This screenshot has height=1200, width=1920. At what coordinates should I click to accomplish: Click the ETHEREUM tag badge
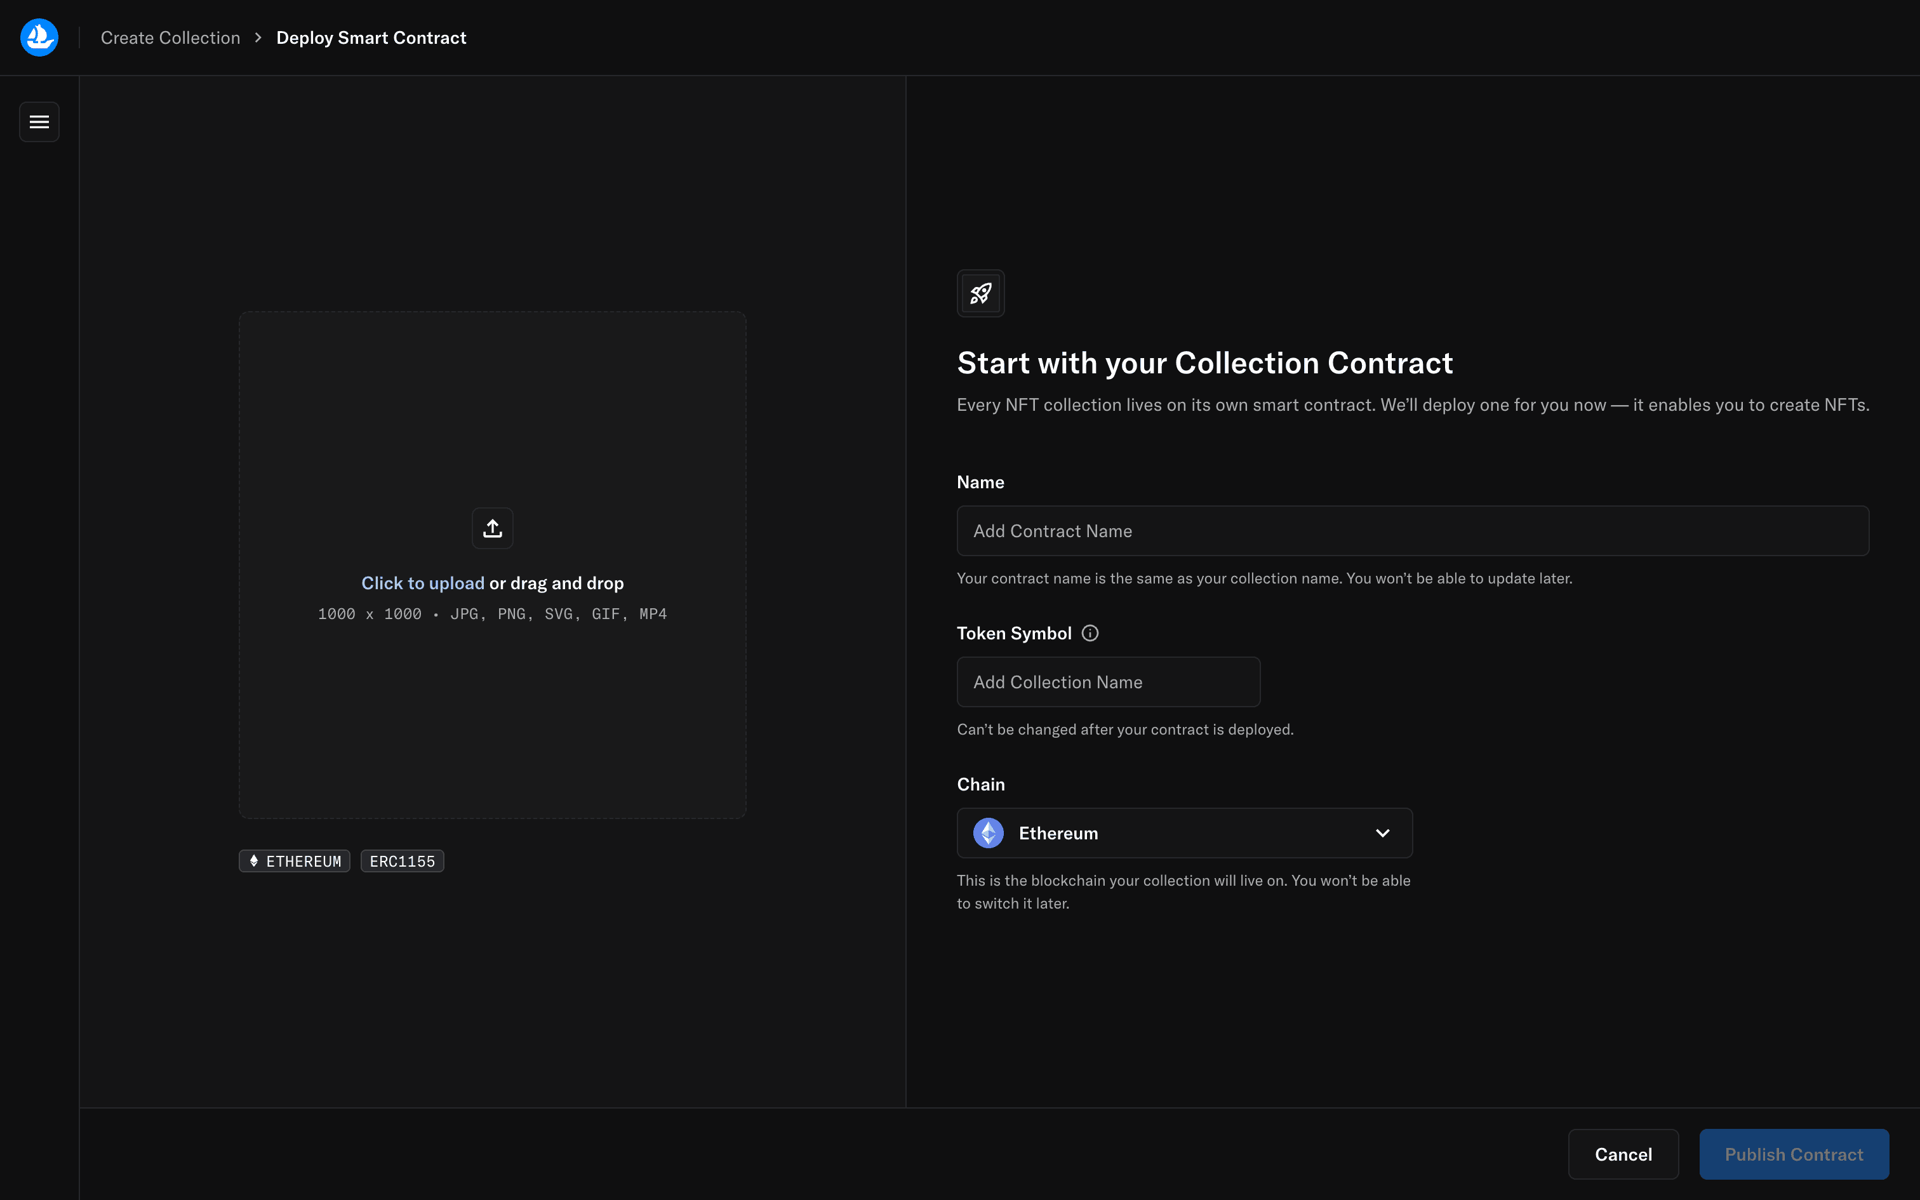[x=294, y=861]
